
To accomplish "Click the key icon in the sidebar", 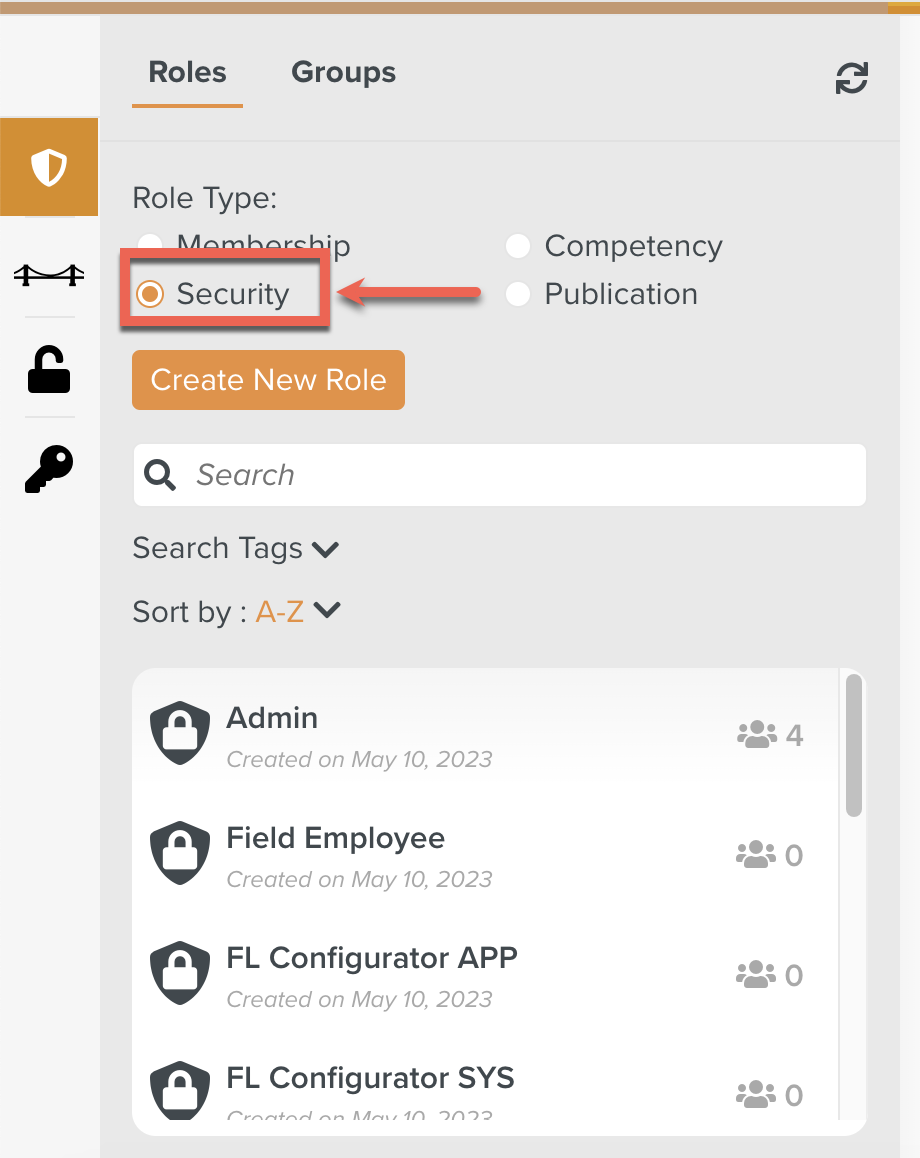I will pyautogui.click(x=49, y=468).
